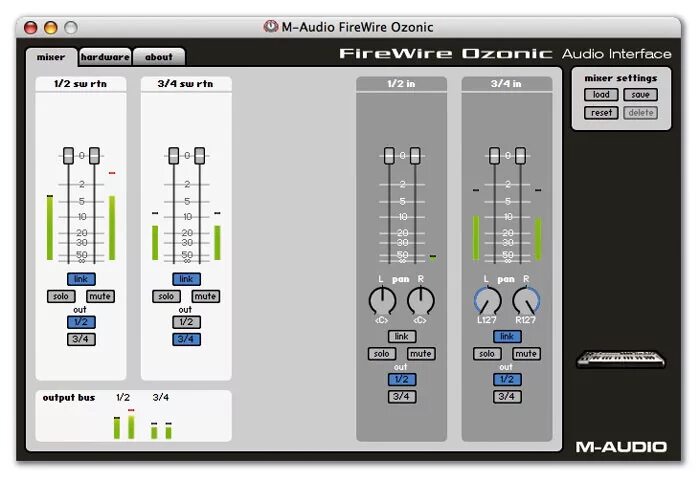700x480 pixels.
Task: Click left fader handle of 3/4 sw rtn
Action: (174, 156)
